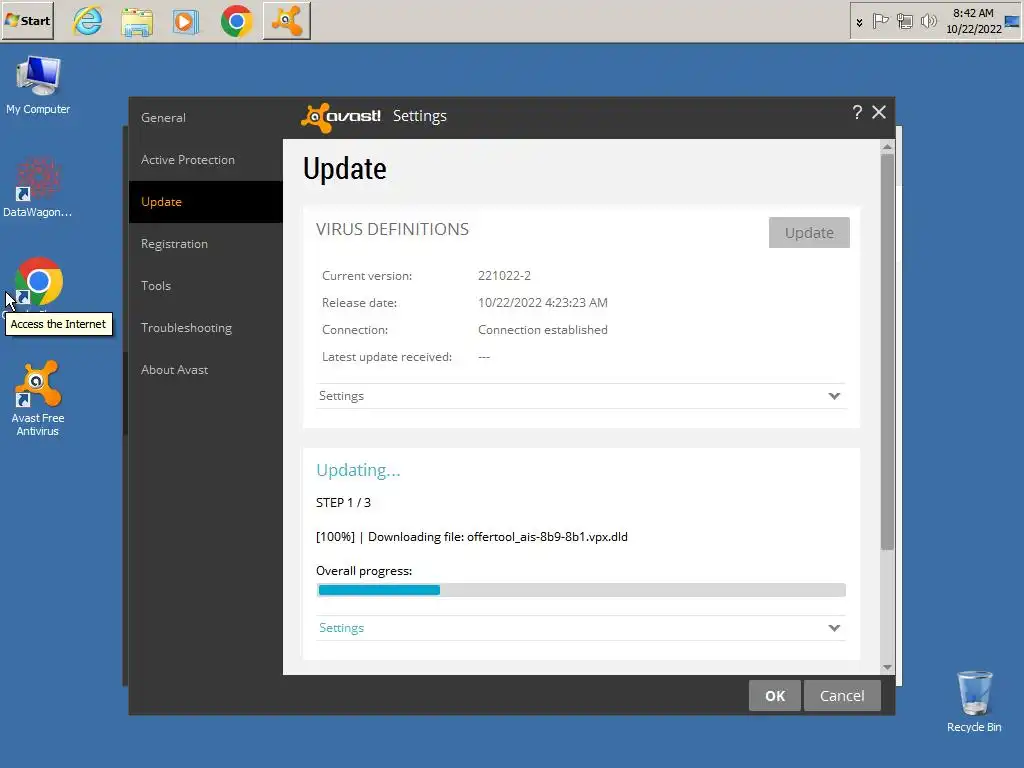Open the General settings section
This screenshot has height=768, width=1024.
click(x=206, y=118)
